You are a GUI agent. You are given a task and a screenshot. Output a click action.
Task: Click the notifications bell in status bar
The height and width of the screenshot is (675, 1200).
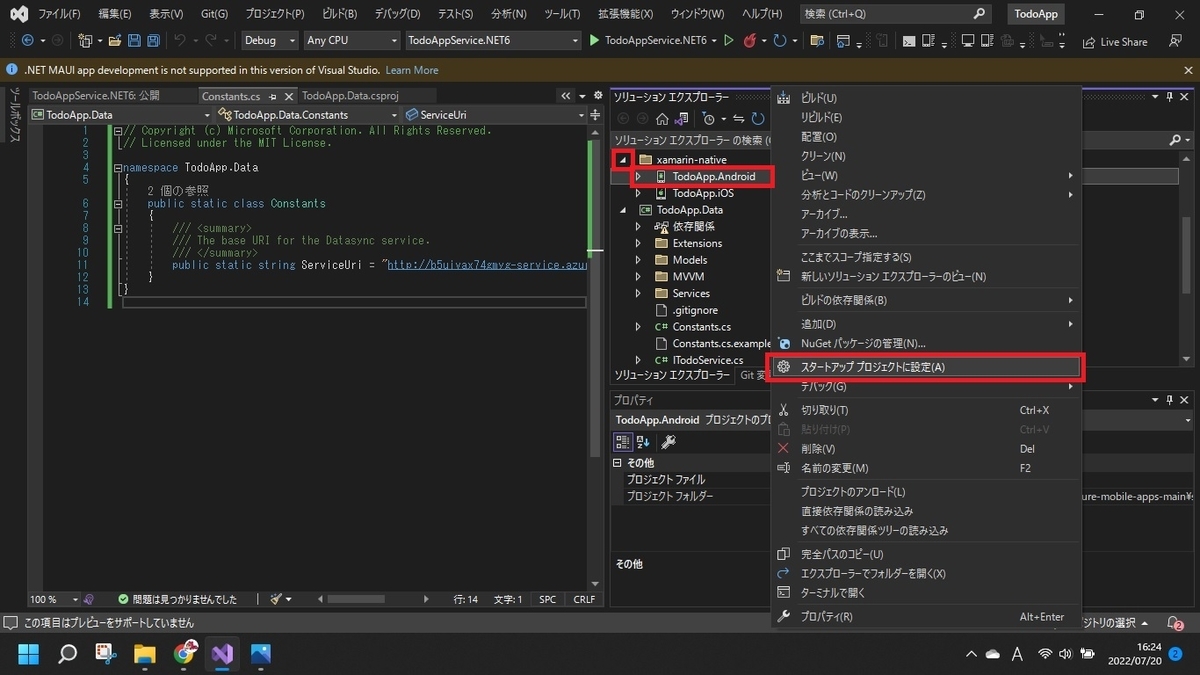point(1176,623)
